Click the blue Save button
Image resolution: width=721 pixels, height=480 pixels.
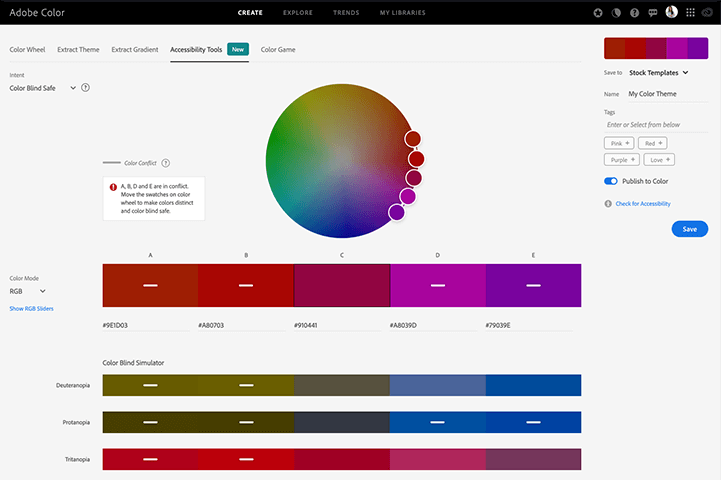[690, 229]
